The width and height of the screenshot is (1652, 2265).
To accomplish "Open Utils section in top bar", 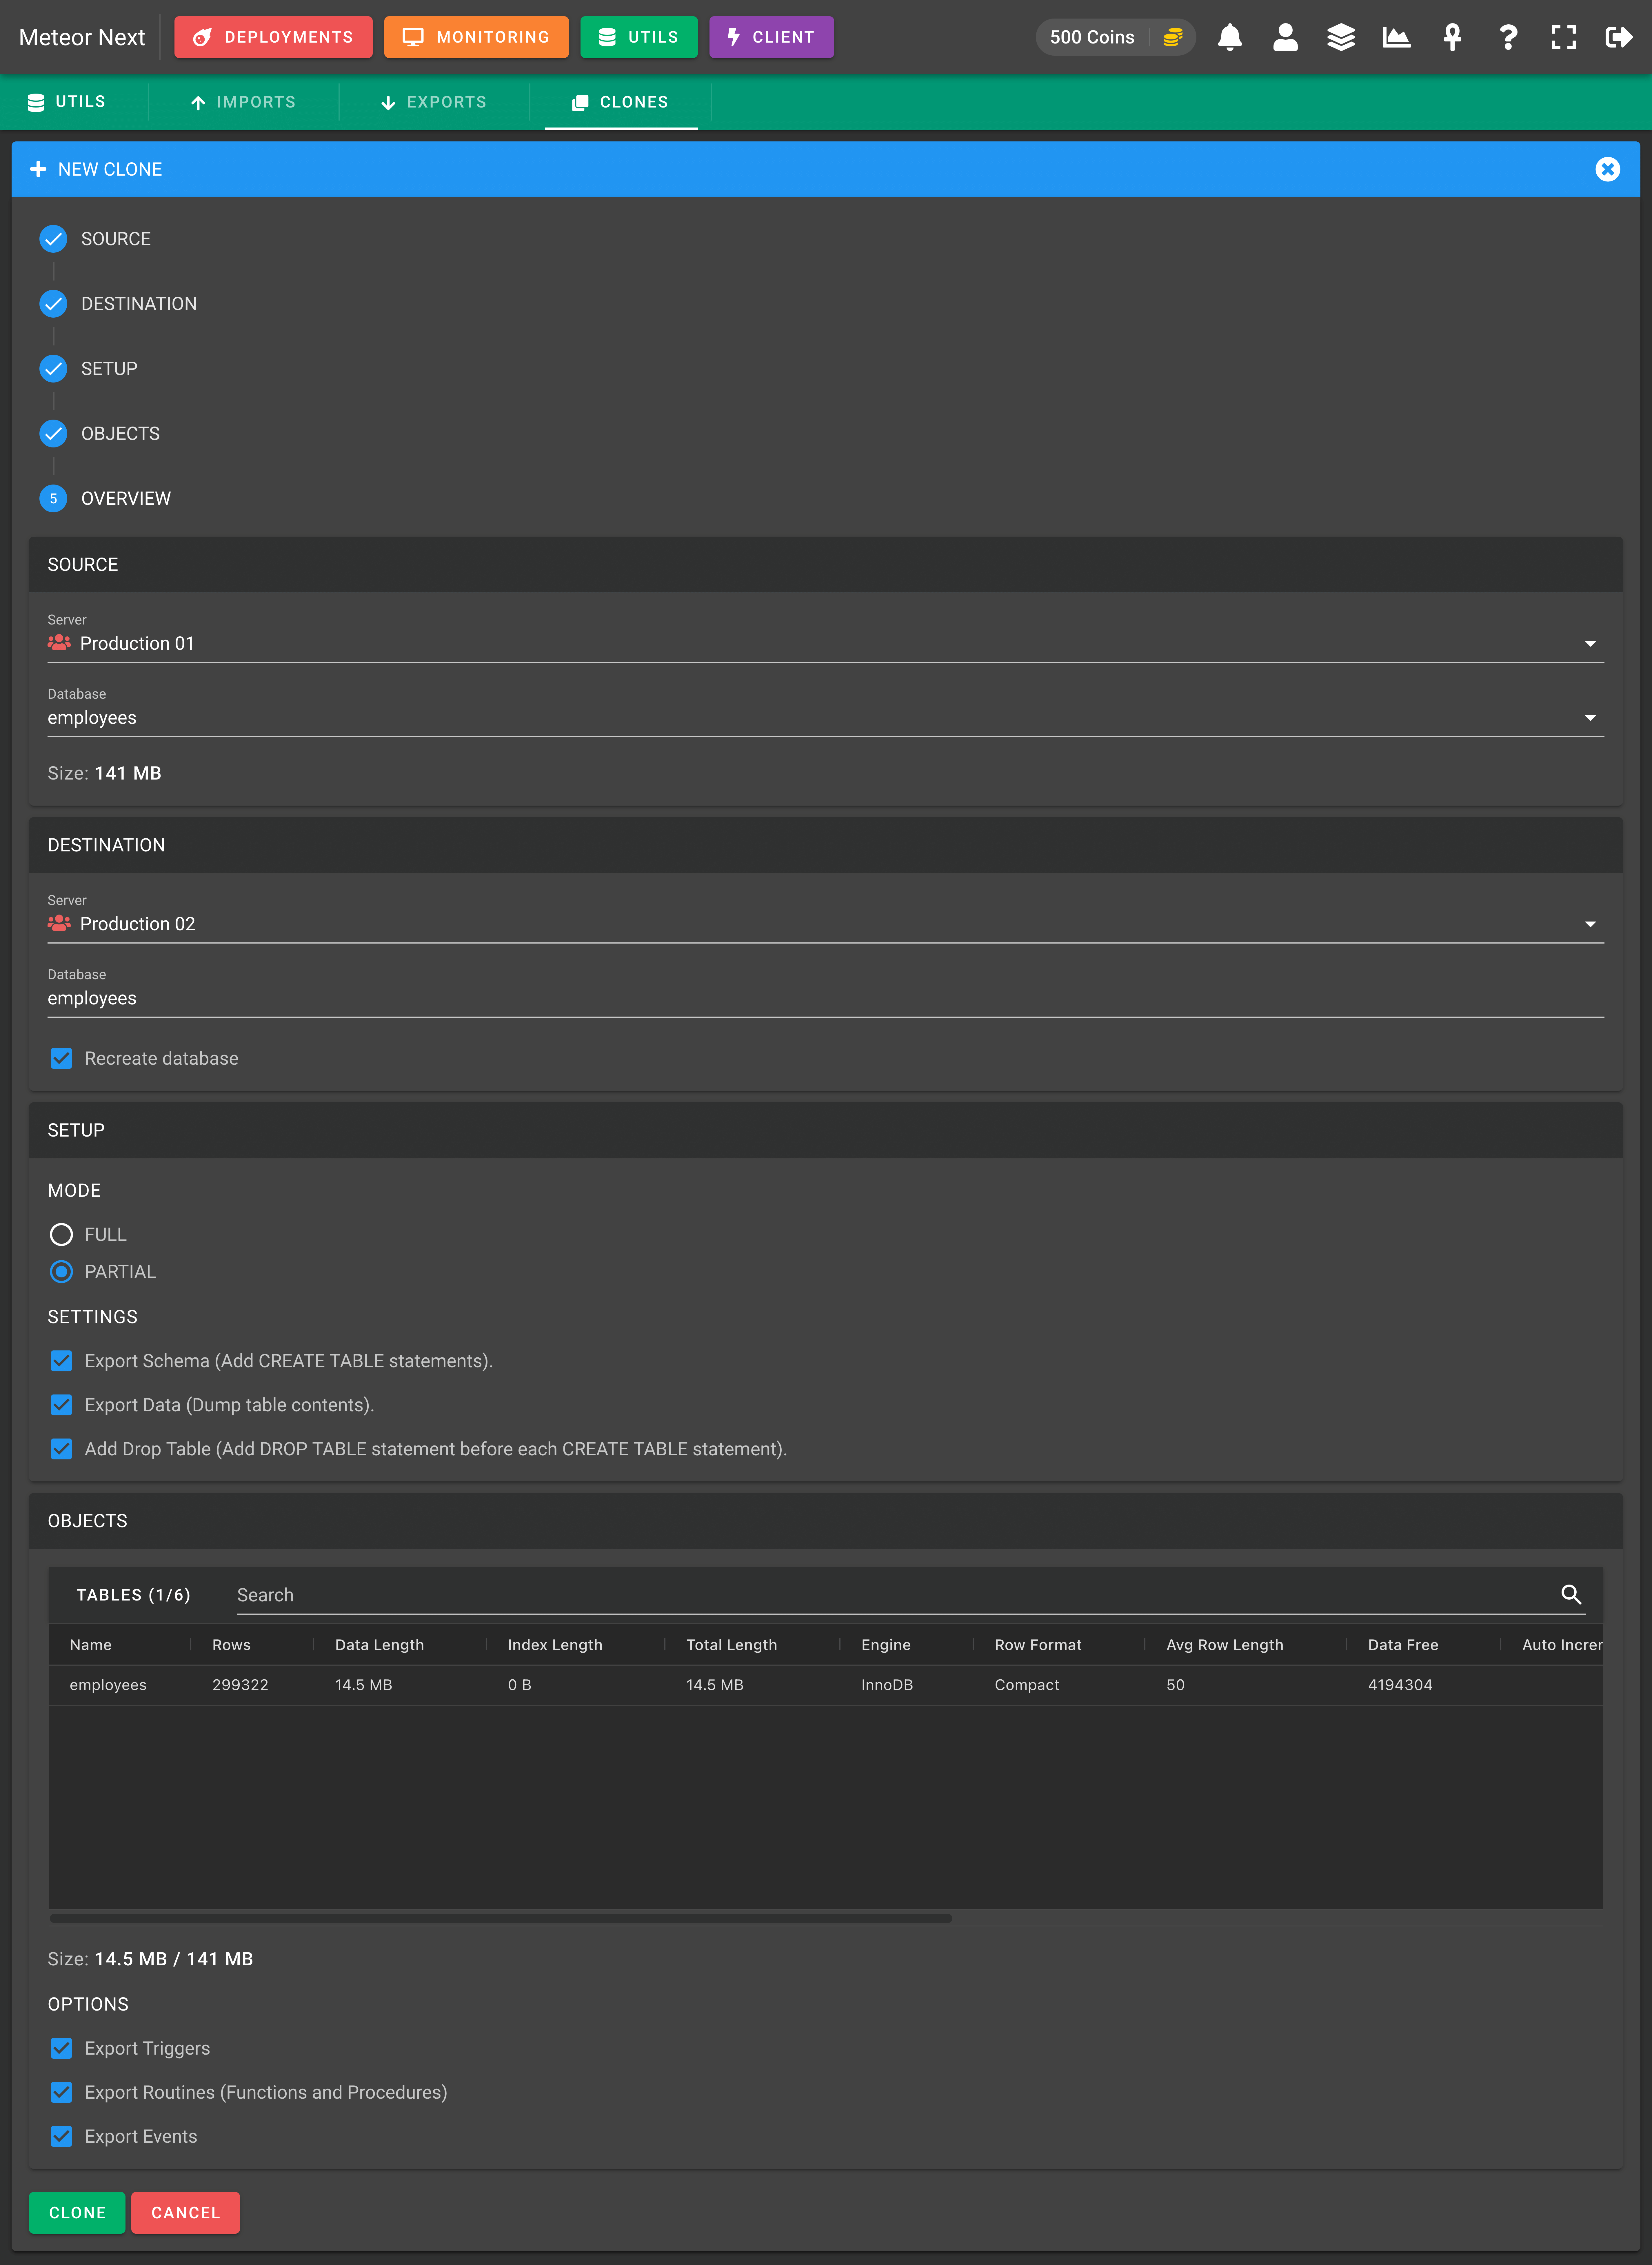I will (639, 37).
